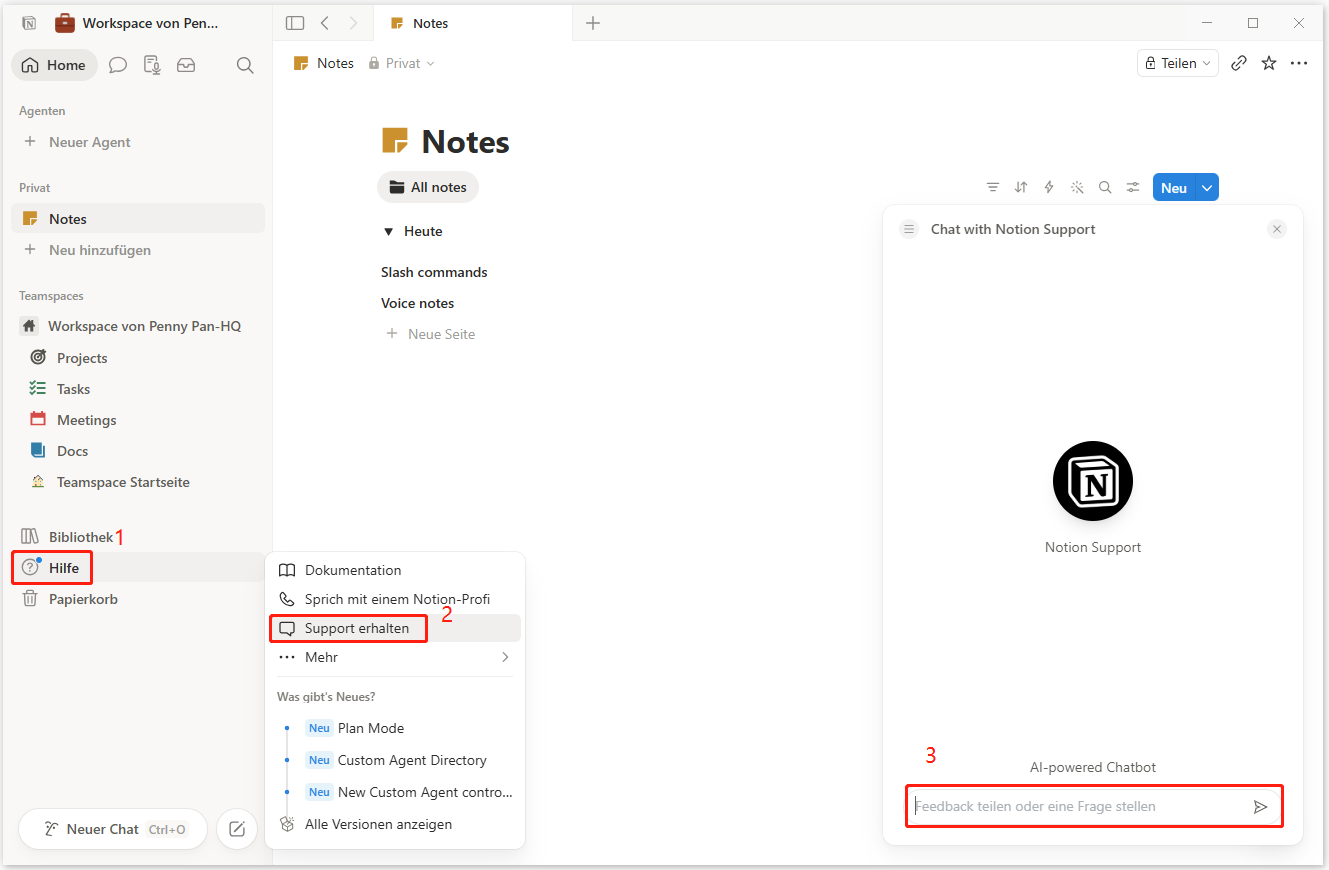Open the page three-dots menu top right

[1299, 63]
